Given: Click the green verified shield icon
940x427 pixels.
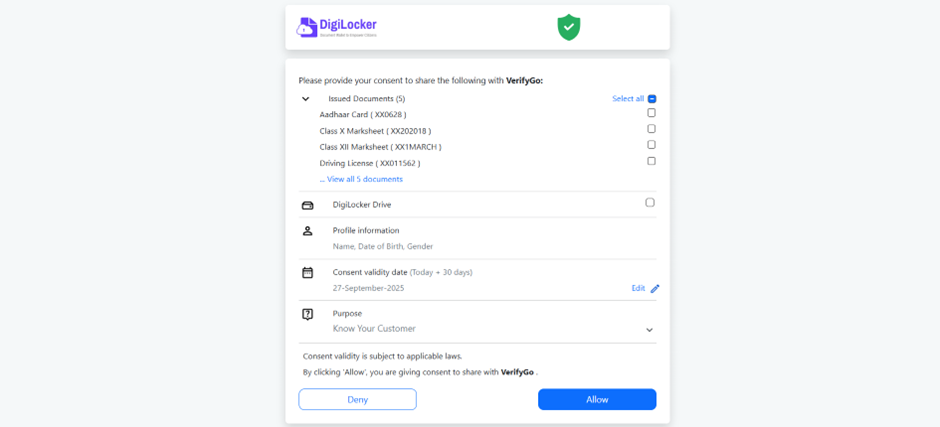Looking at the screenshot, I should 568,27.
